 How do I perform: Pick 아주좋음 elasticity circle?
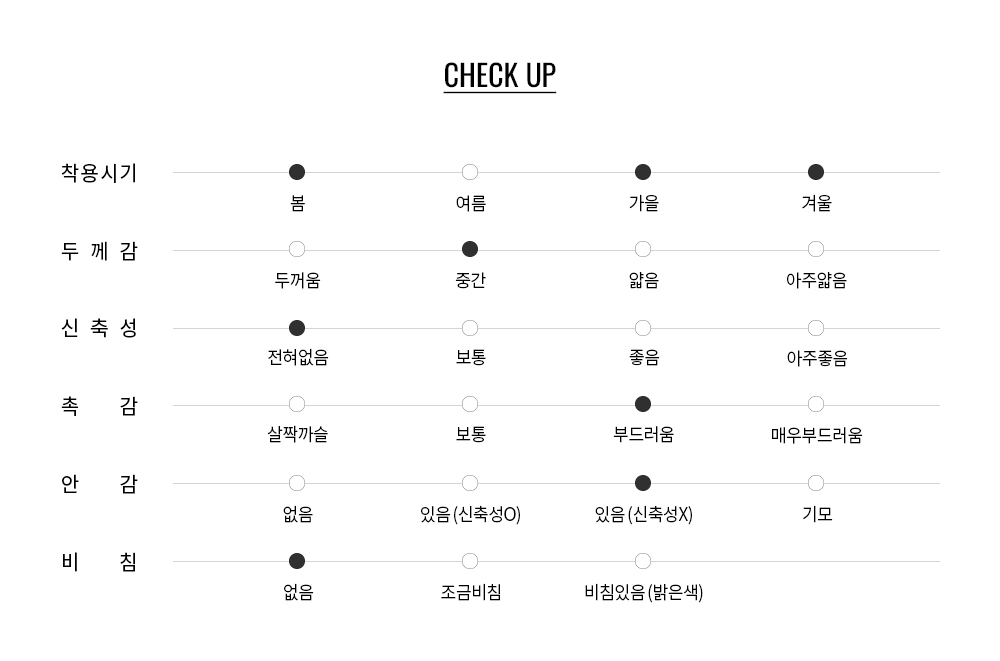(816, 328)
